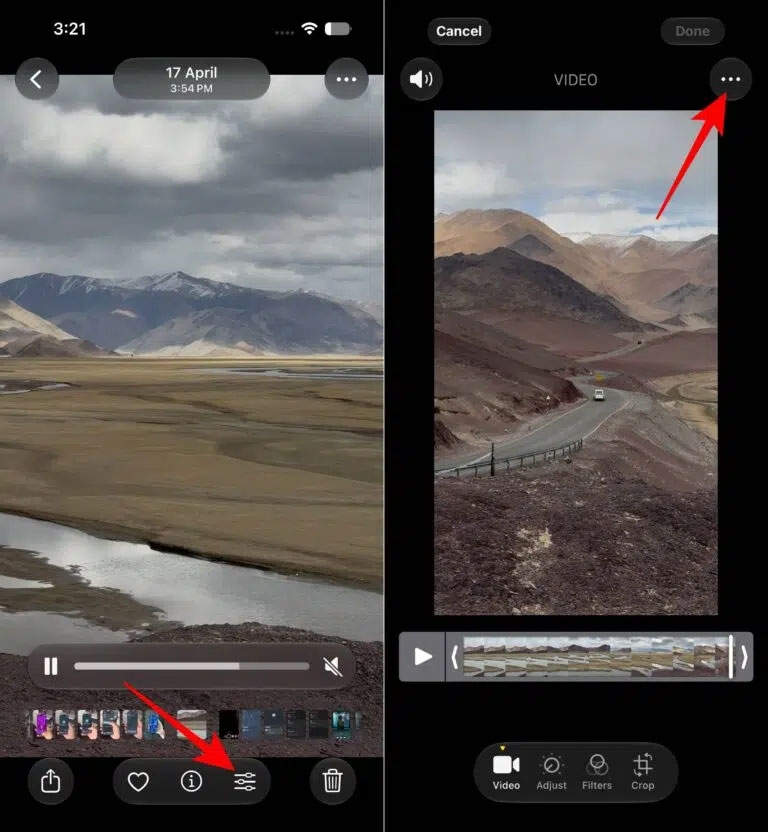Select the black screen thumbnail in filmstrip
The height and width of the screenshot is (832, 768).
[x=229, y=725]
